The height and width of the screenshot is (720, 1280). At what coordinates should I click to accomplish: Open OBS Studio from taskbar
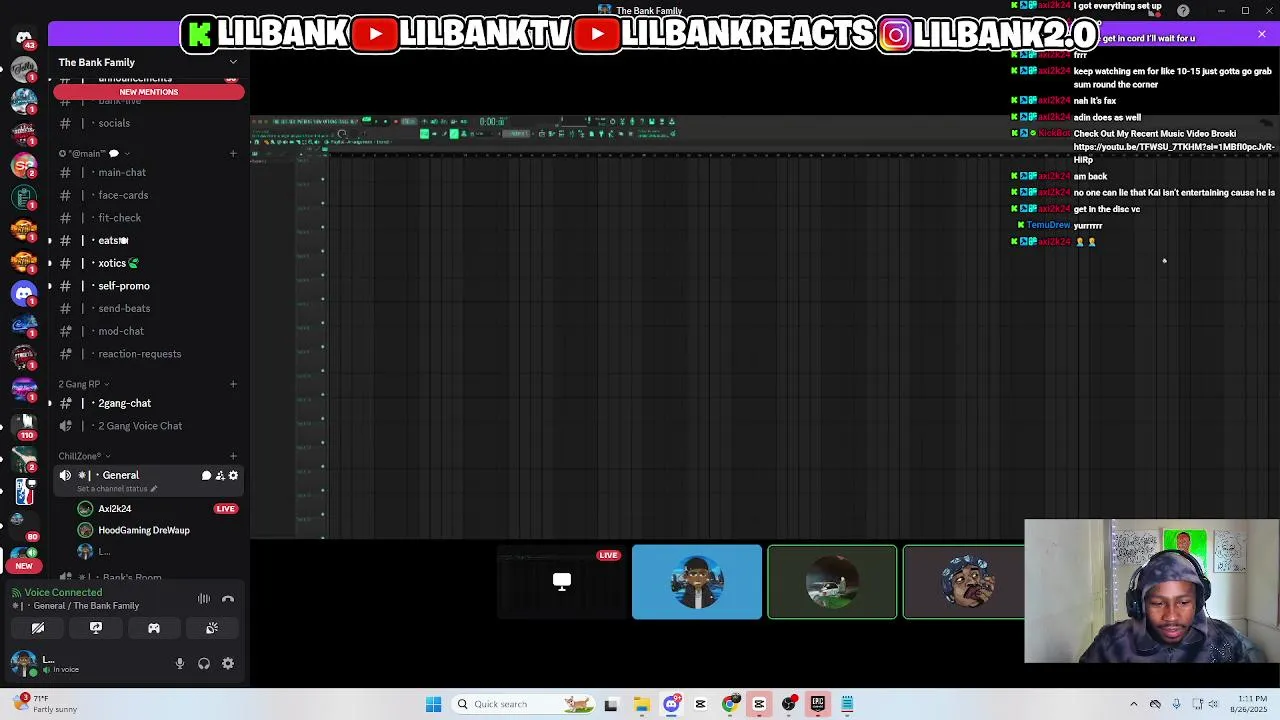[x=789, y=704]
